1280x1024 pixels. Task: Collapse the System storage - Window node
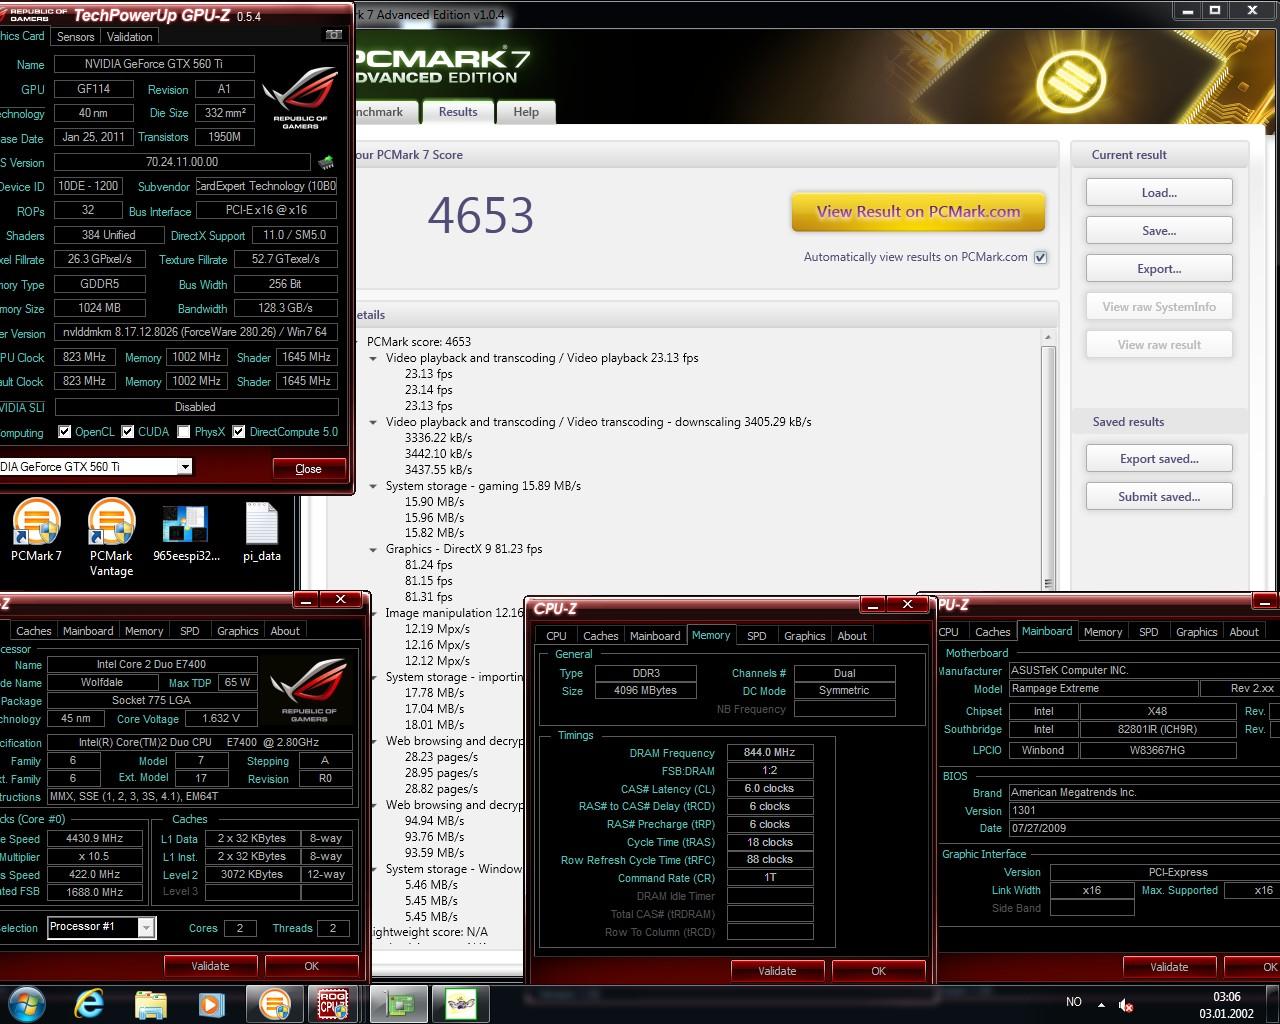click(373, 869)
